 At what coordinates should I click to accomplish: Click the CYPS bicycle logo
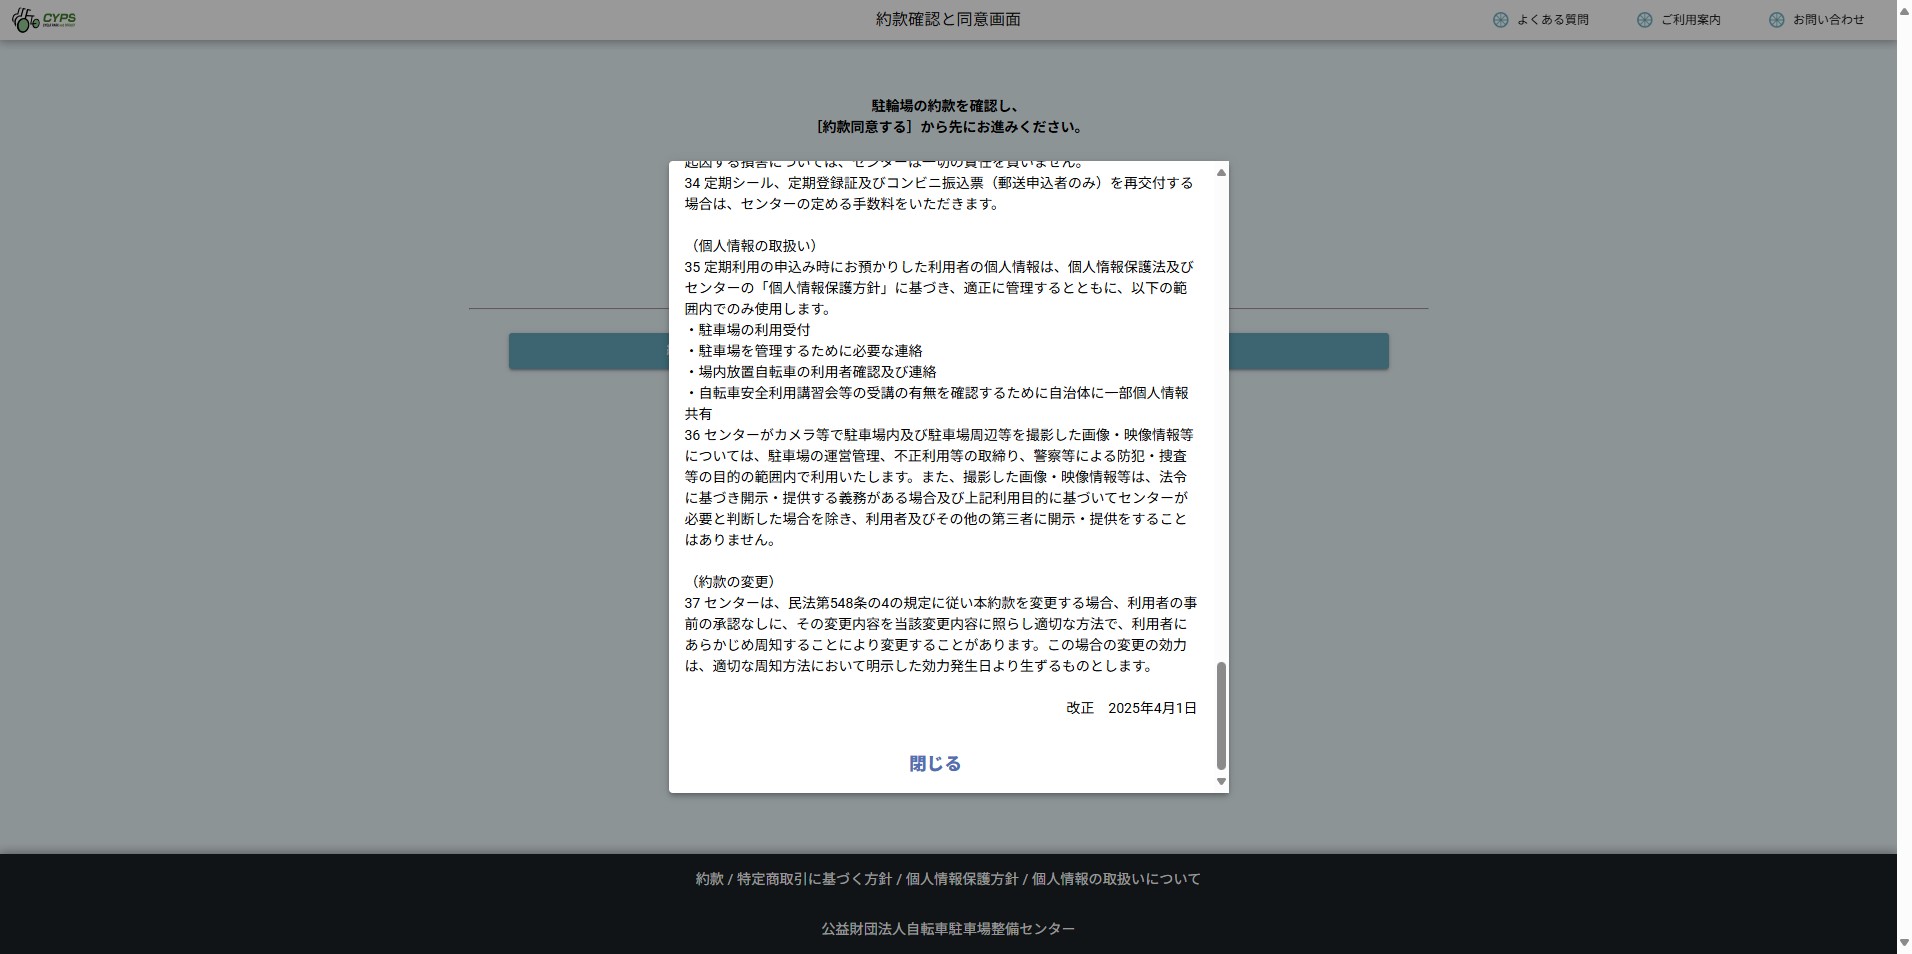pyautogui.click(x=44, y=20)
